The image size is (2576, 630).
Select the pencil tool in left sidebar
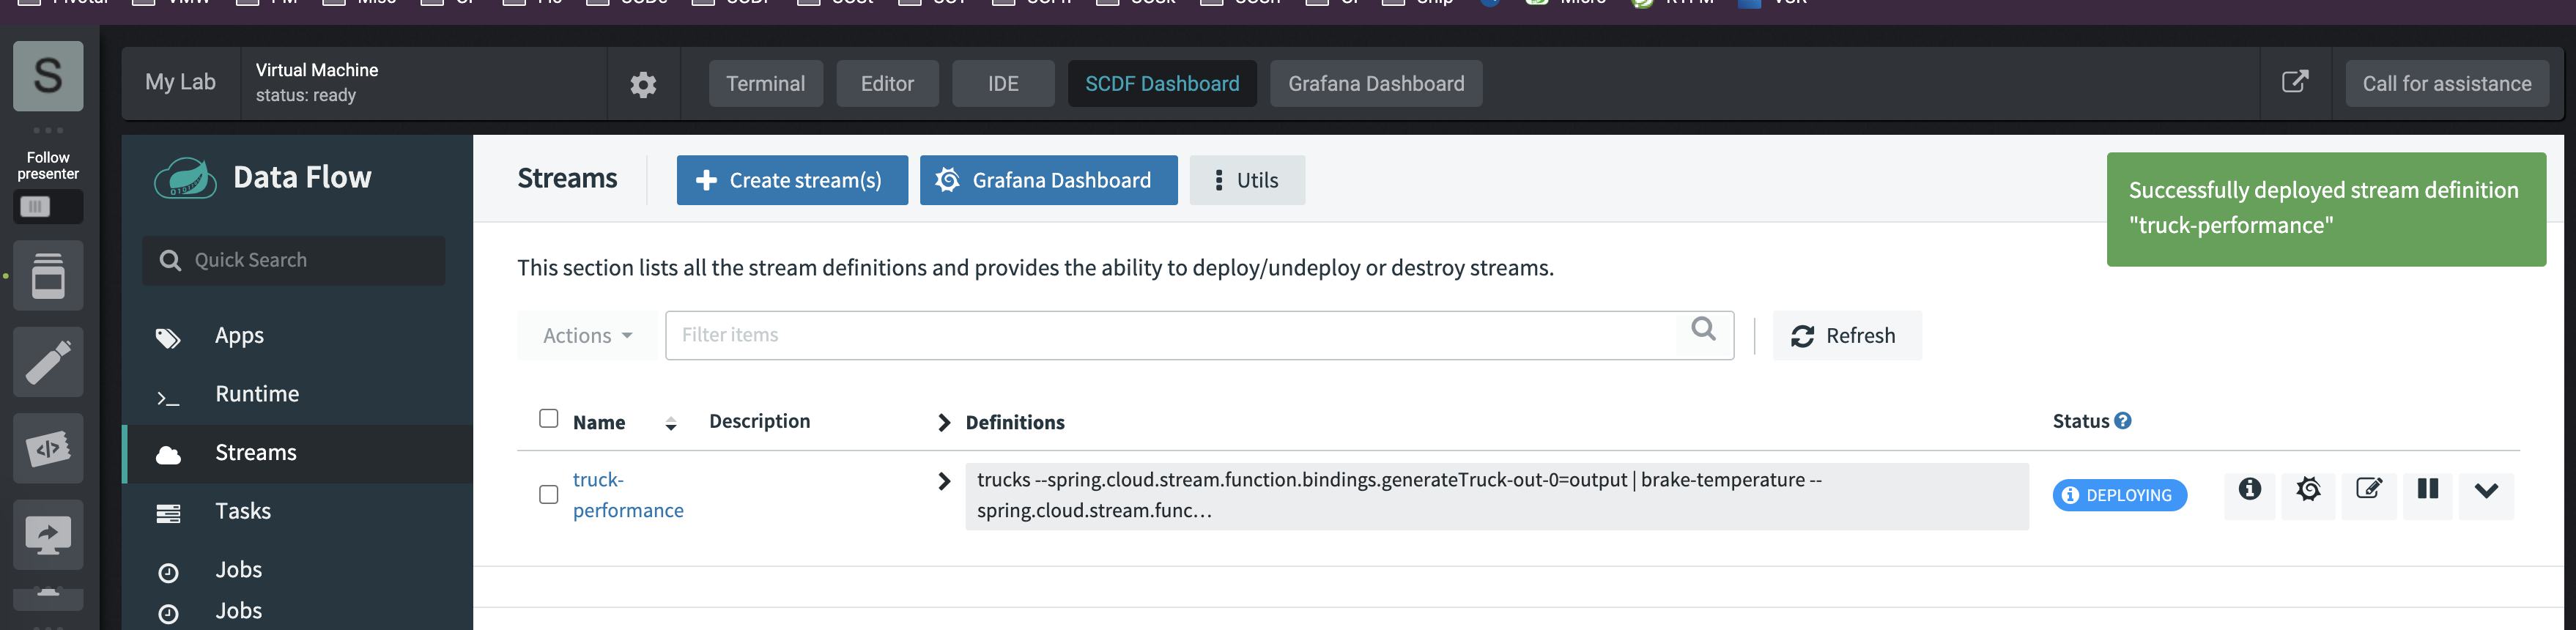[48, 362]
